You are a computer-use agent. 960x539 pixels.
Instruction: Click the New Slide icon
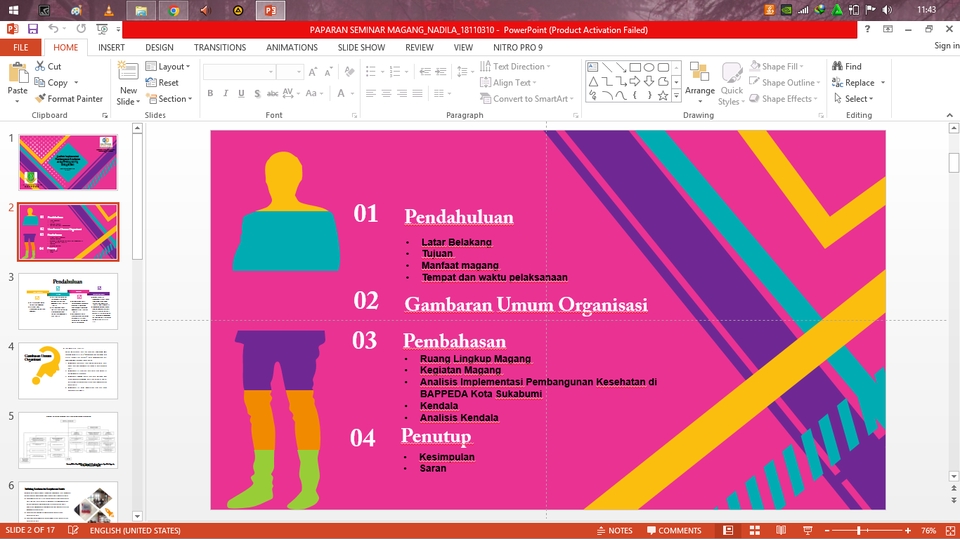pos(128,72)
